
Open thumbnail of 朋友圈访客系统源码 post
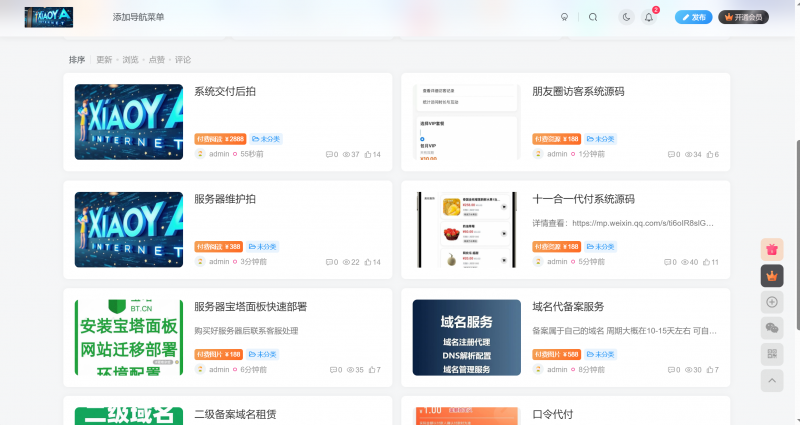click(466, 122)
